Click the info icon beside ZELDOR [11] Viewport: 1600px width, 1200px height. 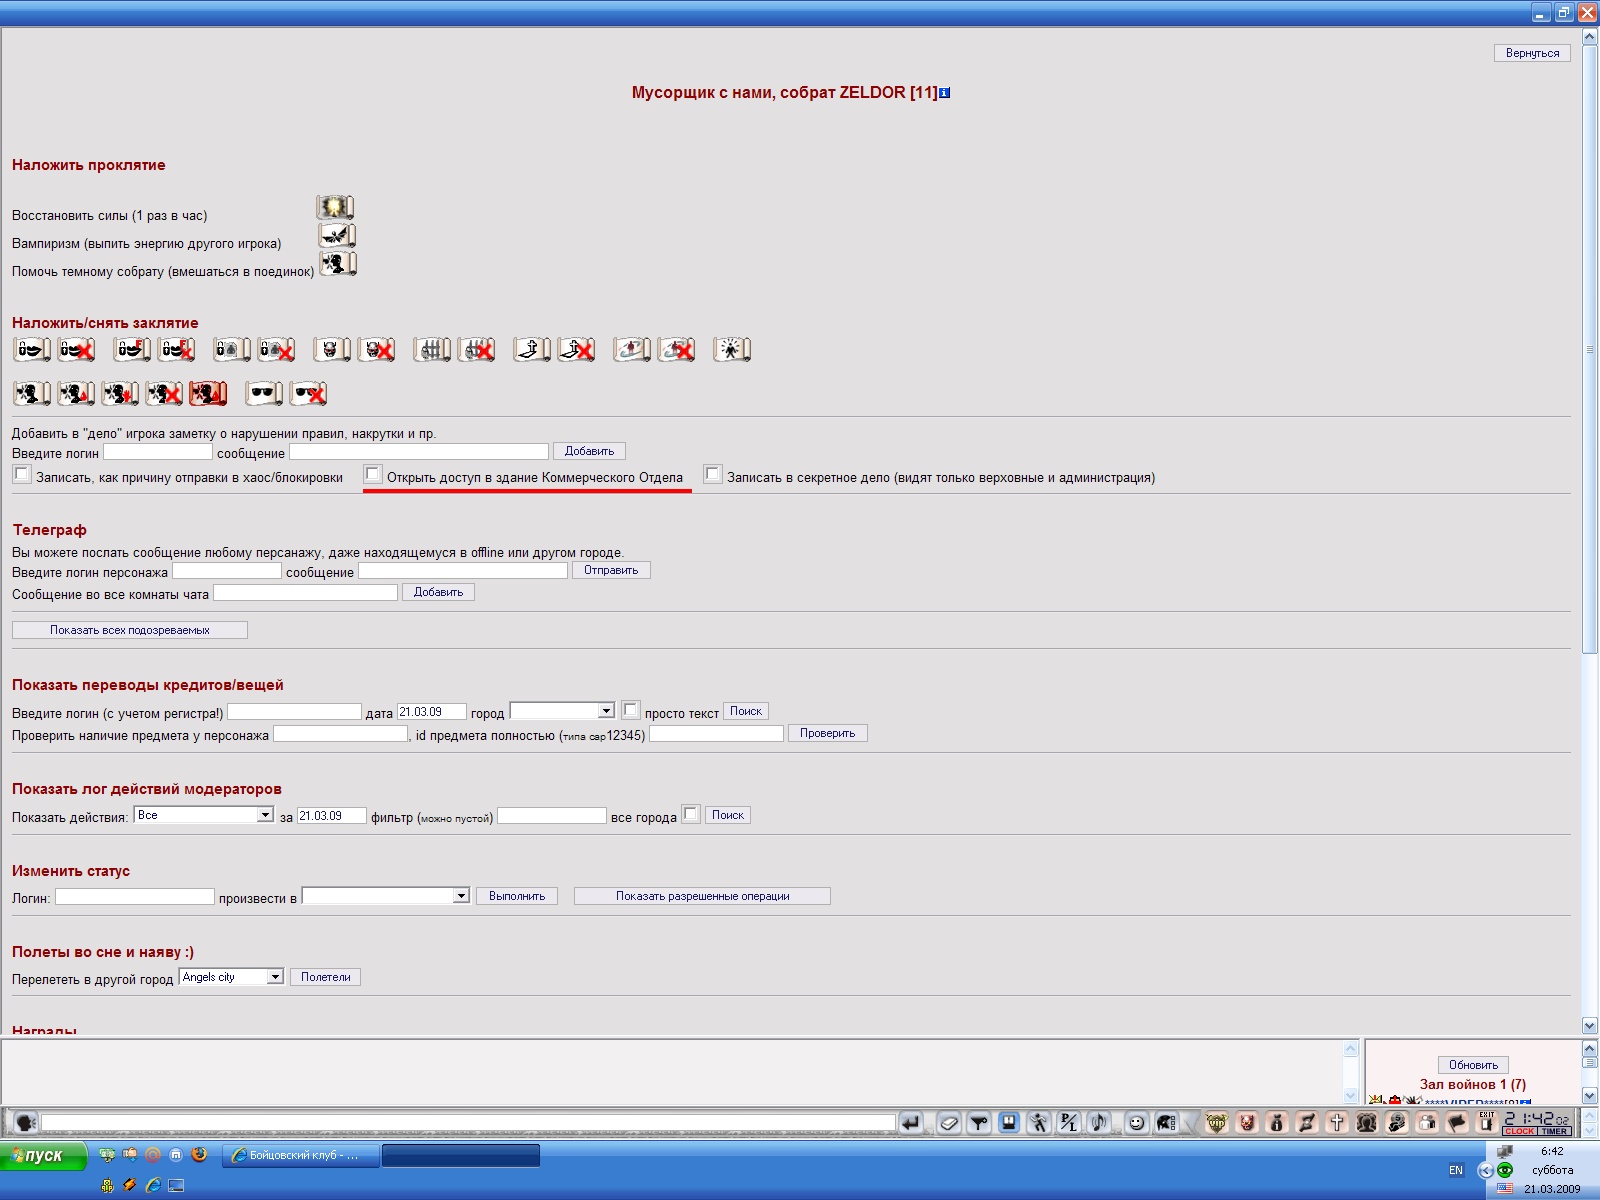[x=945, y=93]
